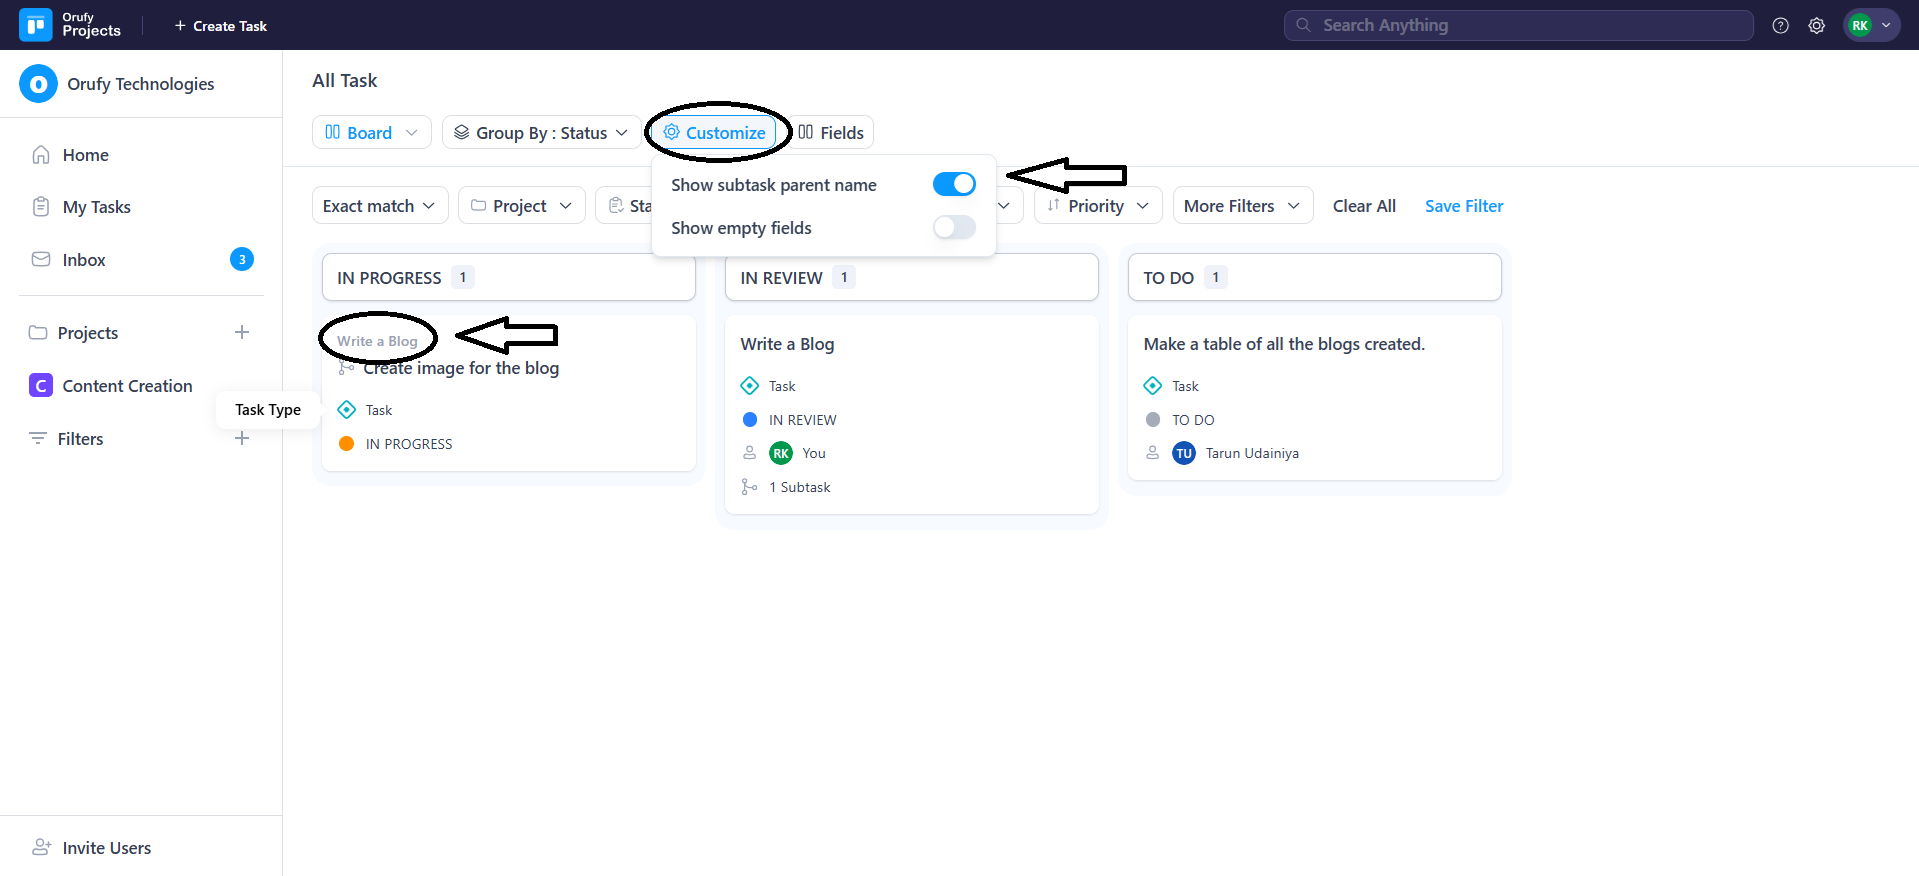Screen dimensions: 1919x876
Task: Open settings gear icon in top bar
Action: pos(1816,26)
